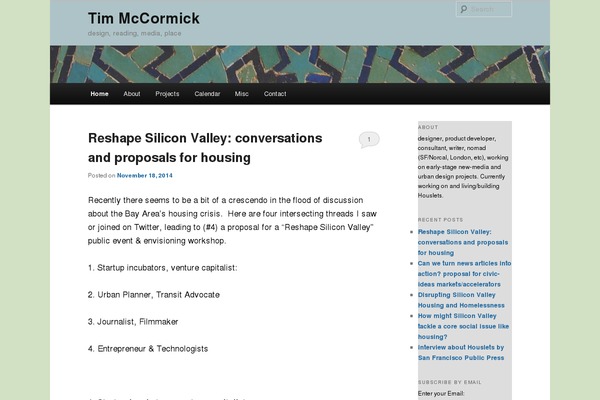Screen dimensions: 600x400
Task: Open Interview about Houslets by SF Public Press
Action: tap(461, 353)
